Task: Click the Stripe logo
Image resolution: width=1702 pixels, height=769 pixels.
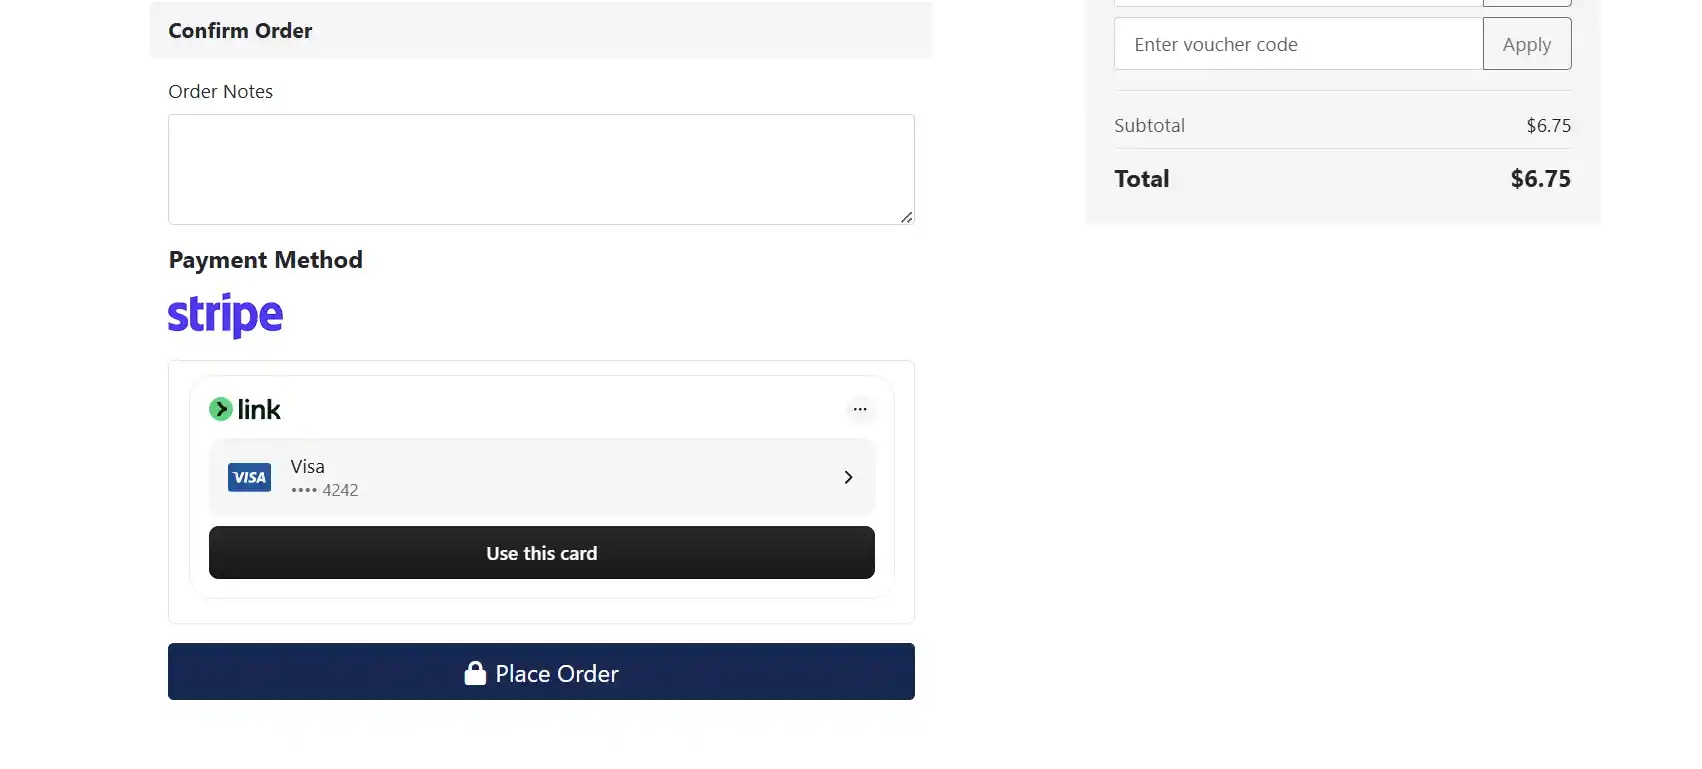Action: [225, 315]
